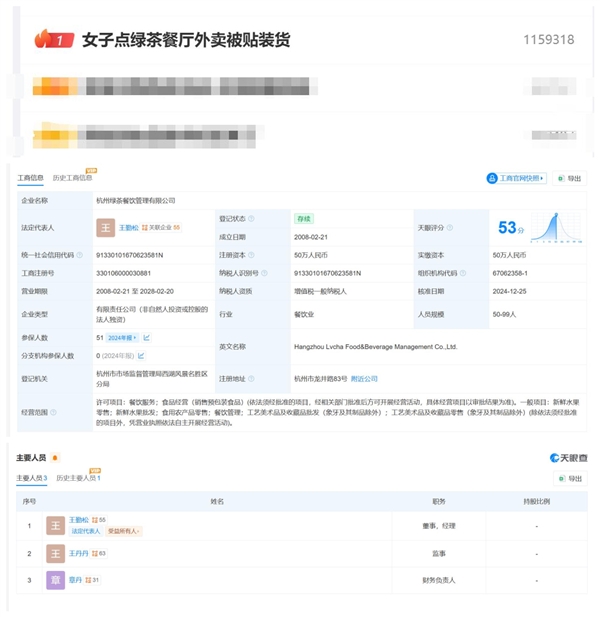
Task: Expand the 工商官网快照 dropdown
Action: 516,178
